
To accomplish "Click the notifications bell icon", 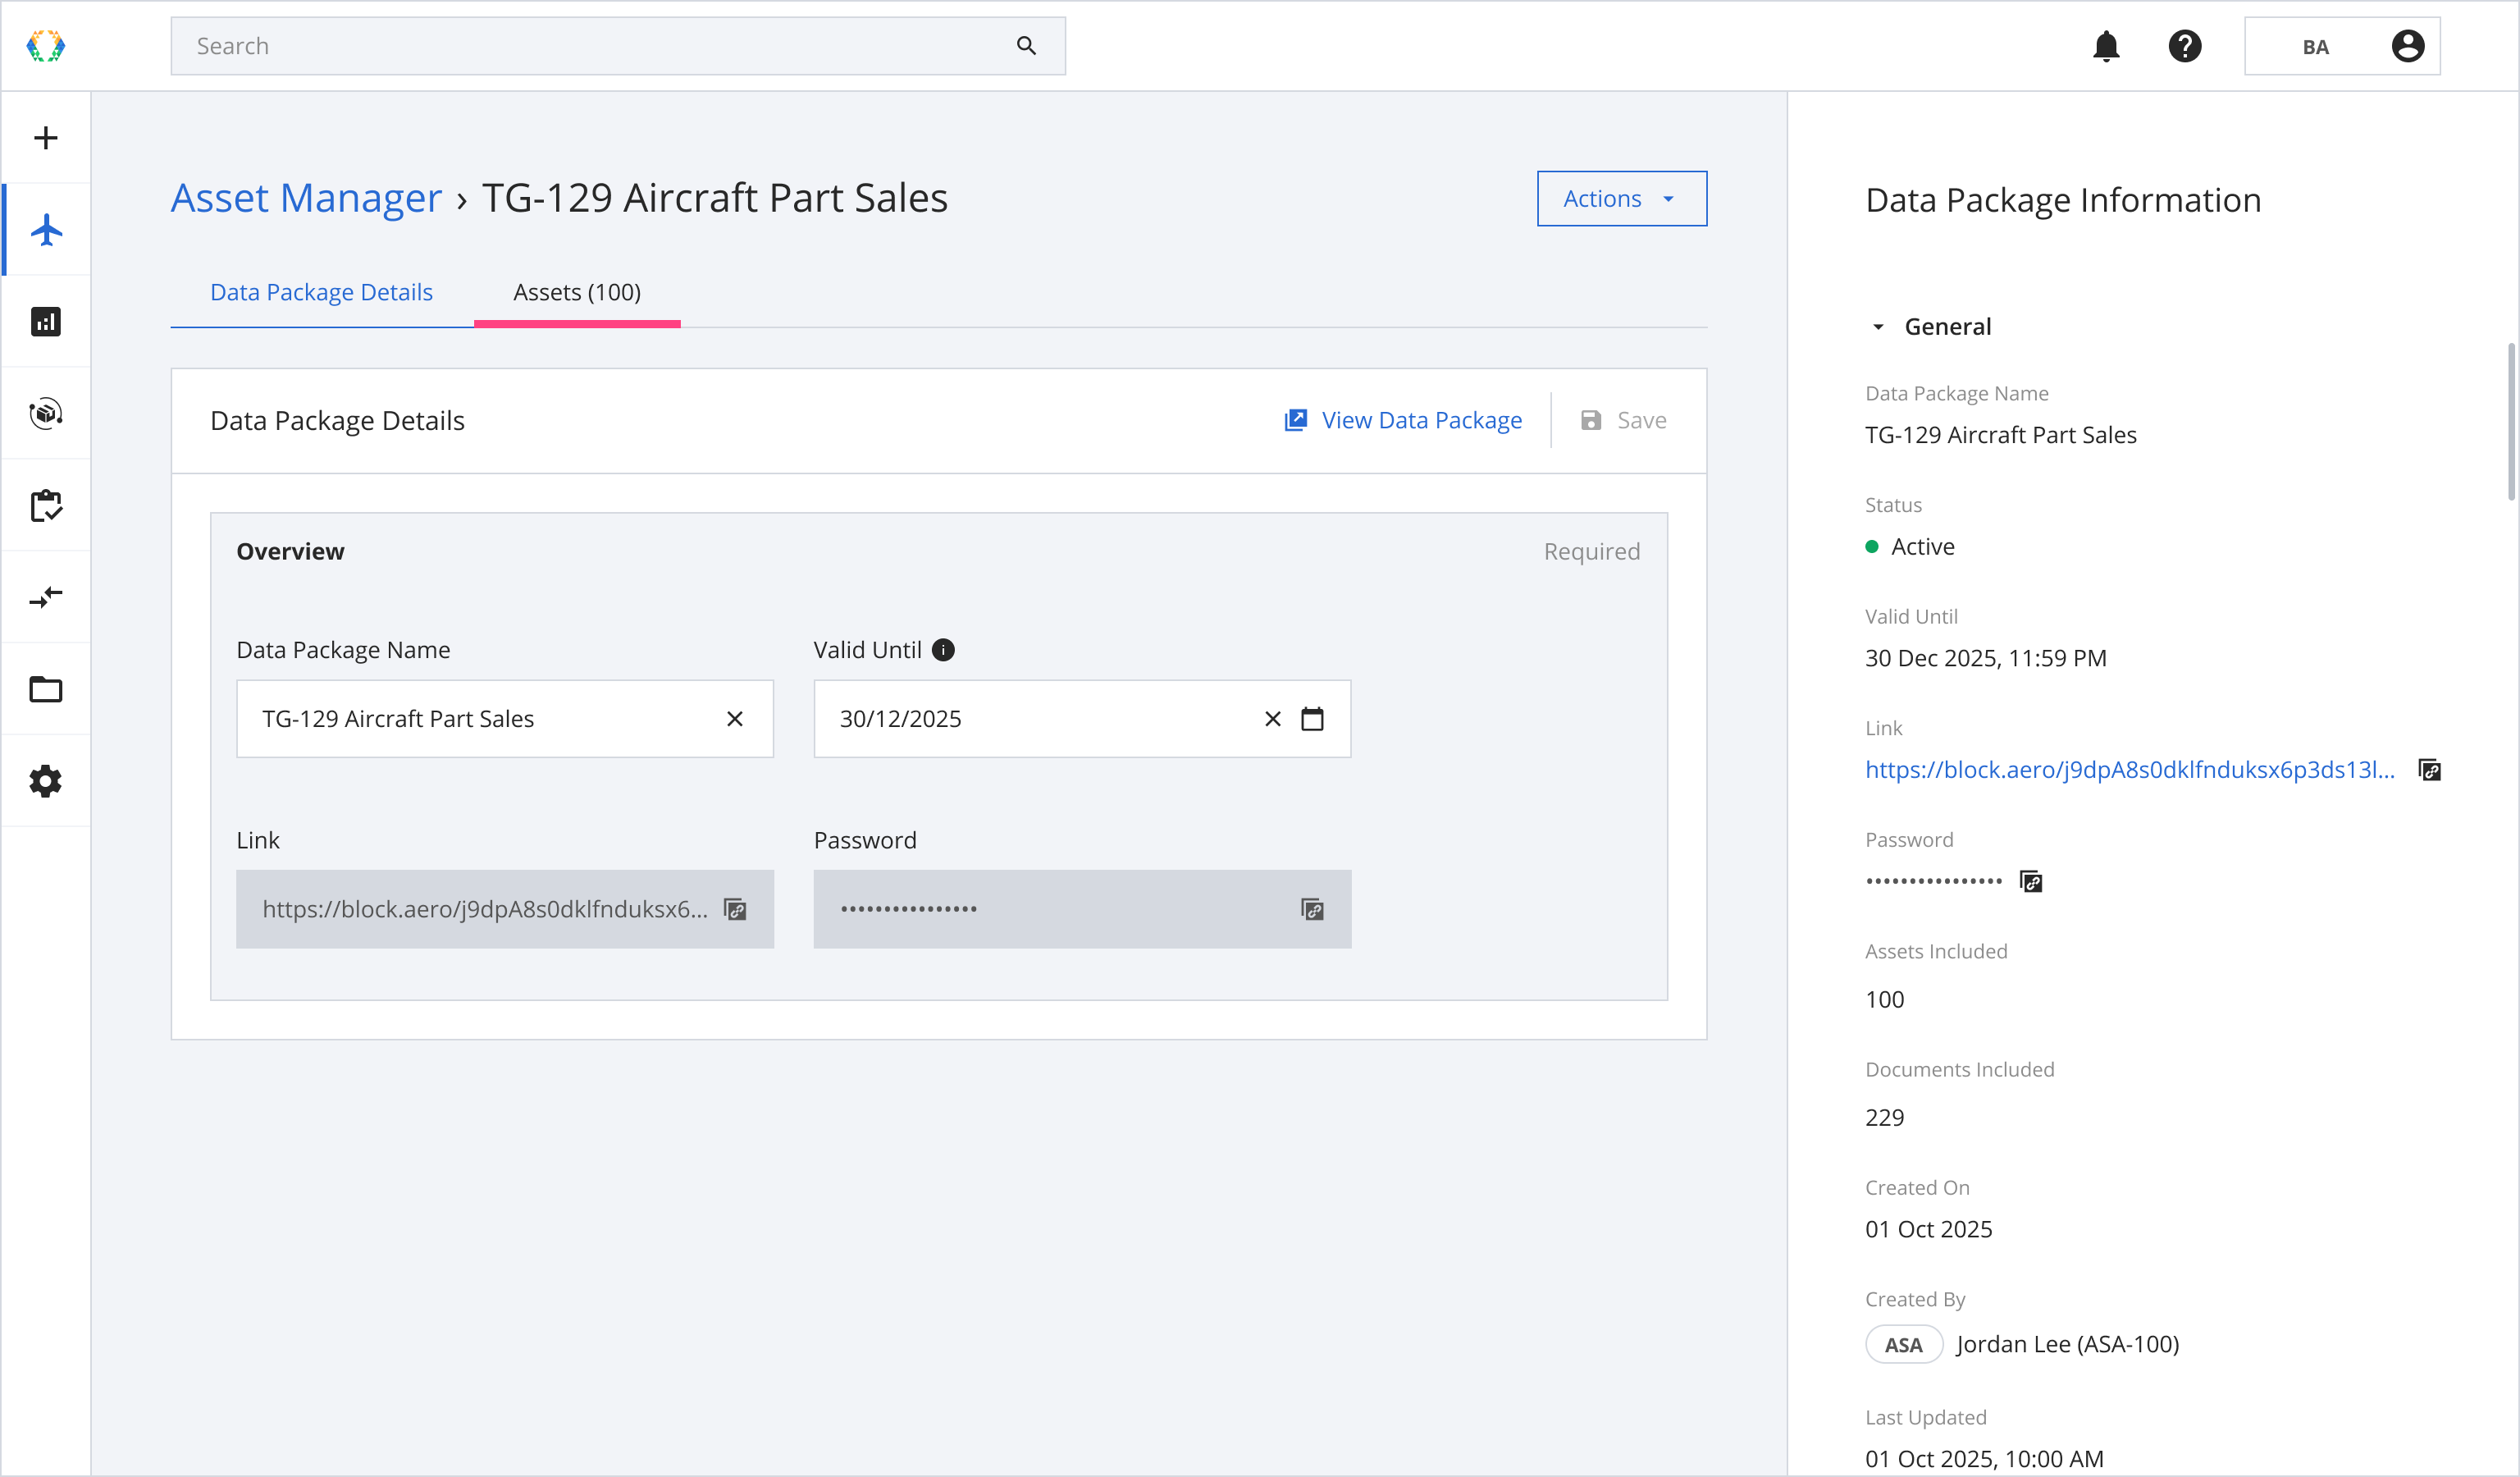I will point(2106,46).
